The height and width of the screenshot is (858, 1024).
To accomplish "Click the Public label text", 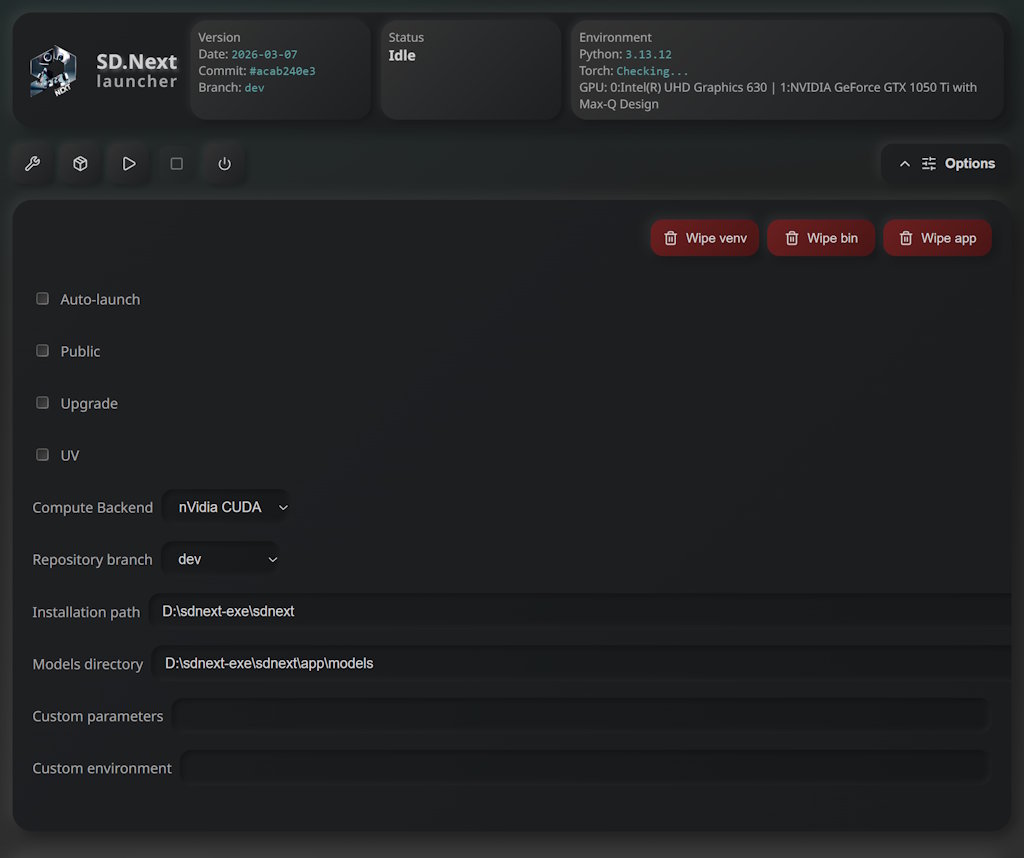I will tap(80, 351).
